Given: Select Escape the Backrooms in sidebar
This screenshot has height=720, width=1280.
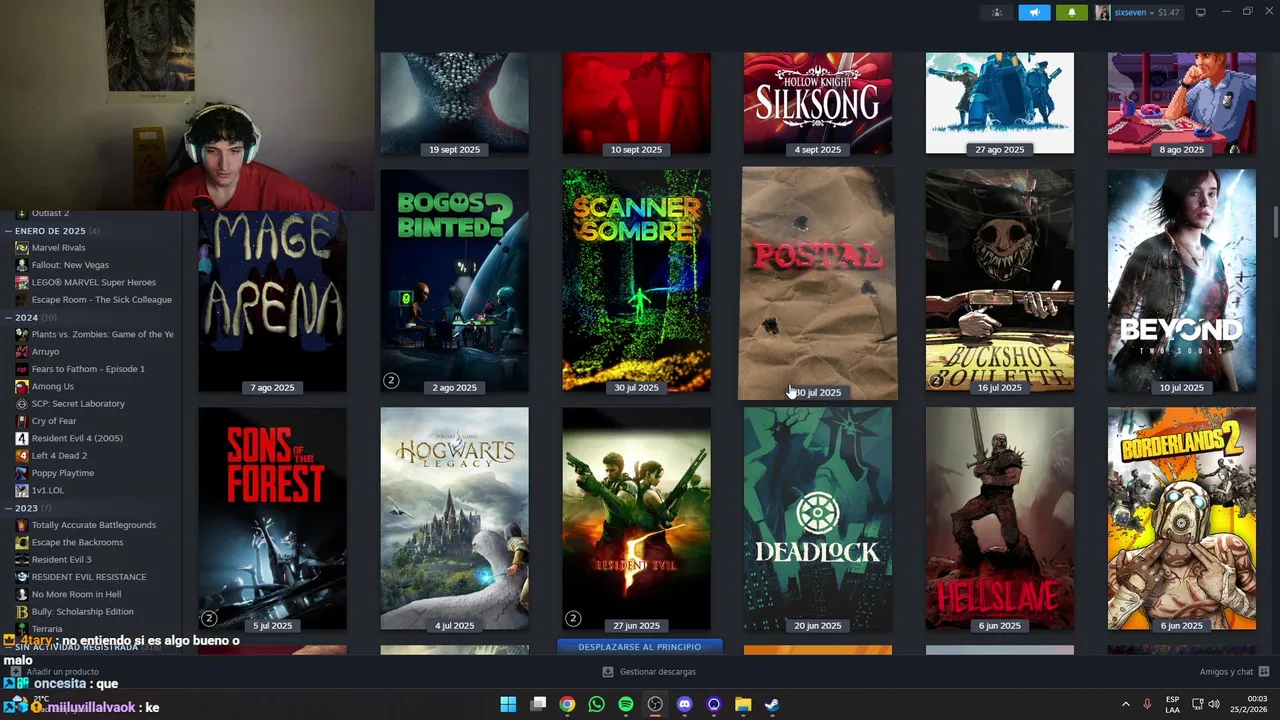Looking at the screenshot, I should coord(77,542).
